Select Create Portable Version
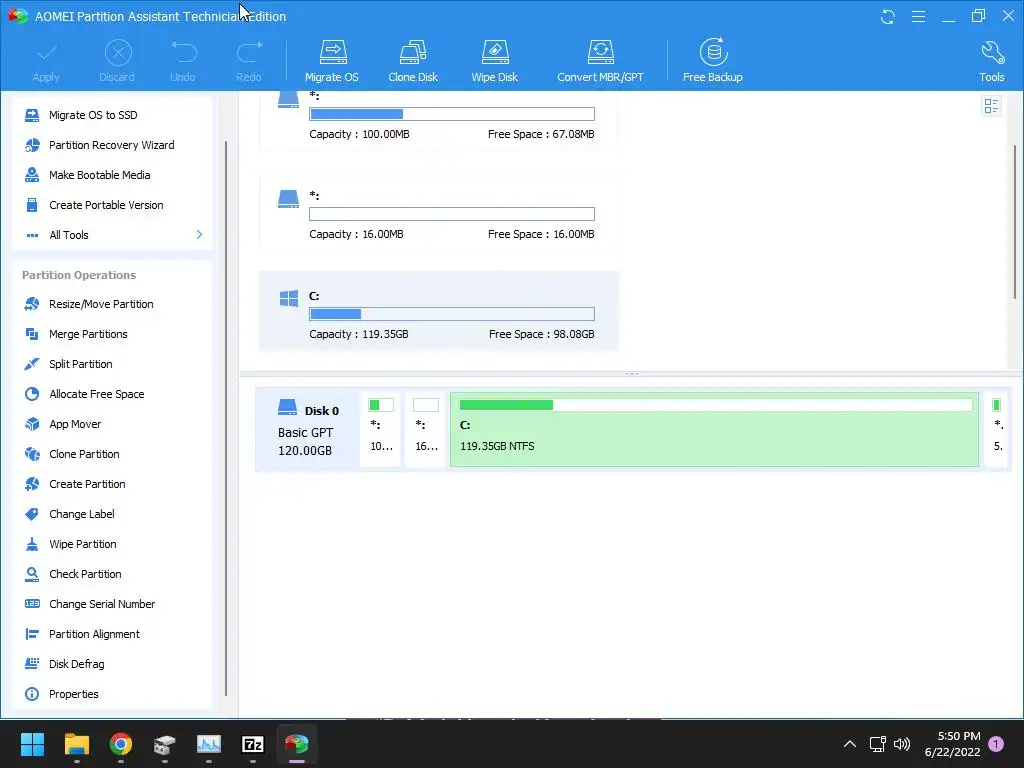This screenshot has width=1024, height=768. (x=108, y=205)
